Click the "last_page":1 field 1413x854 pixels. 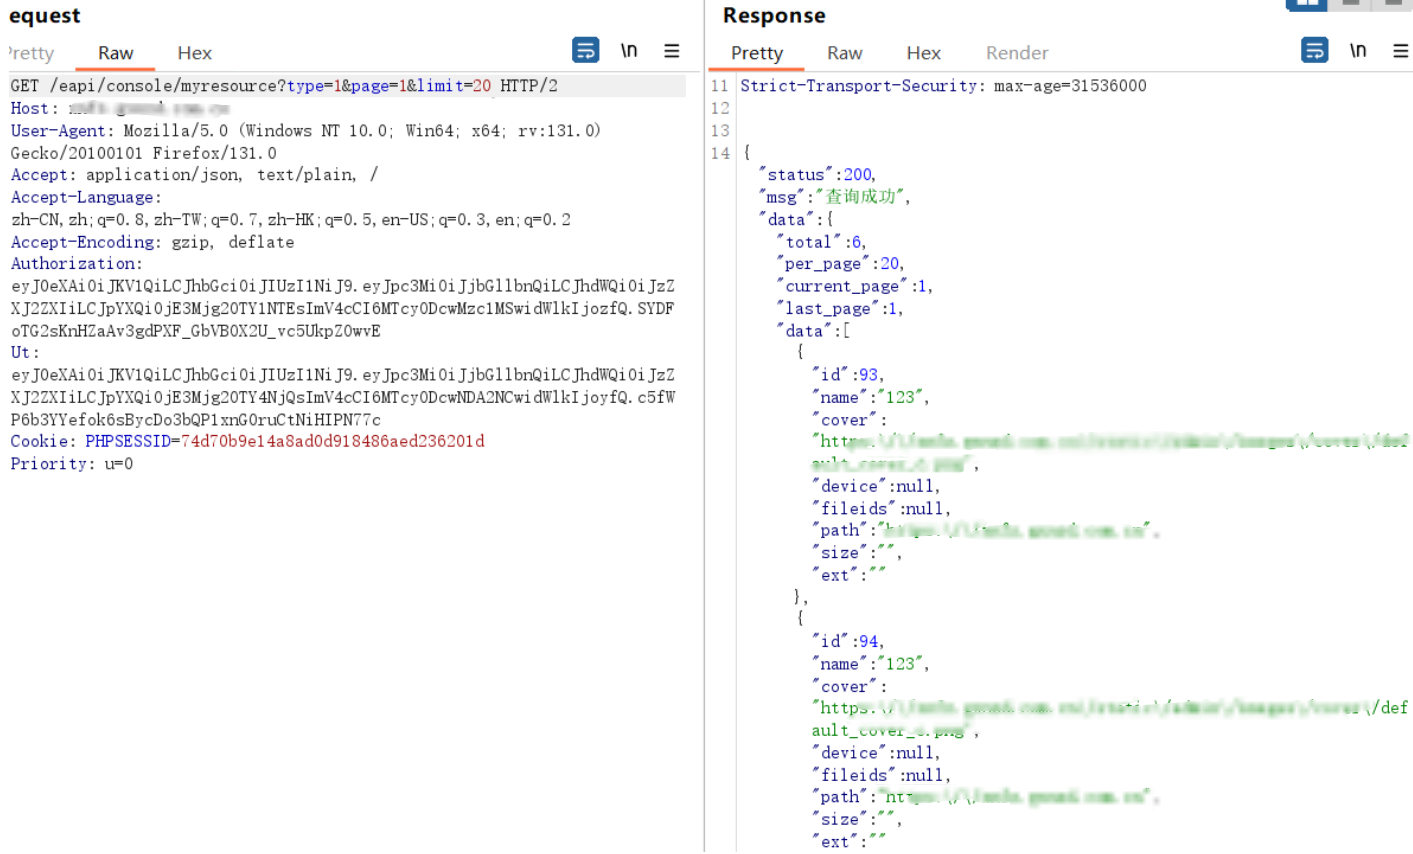tap(840, 308)
